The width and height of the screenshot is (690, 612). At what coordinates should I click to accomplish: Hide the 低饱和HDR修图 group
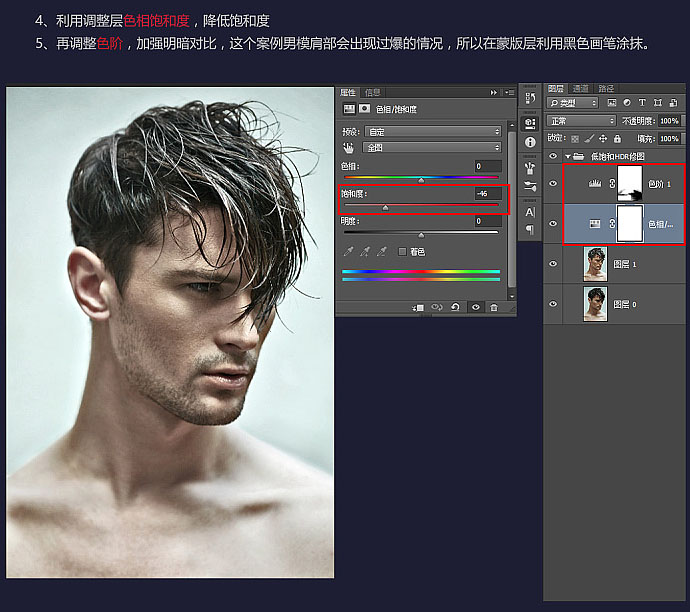coord(553,156)
